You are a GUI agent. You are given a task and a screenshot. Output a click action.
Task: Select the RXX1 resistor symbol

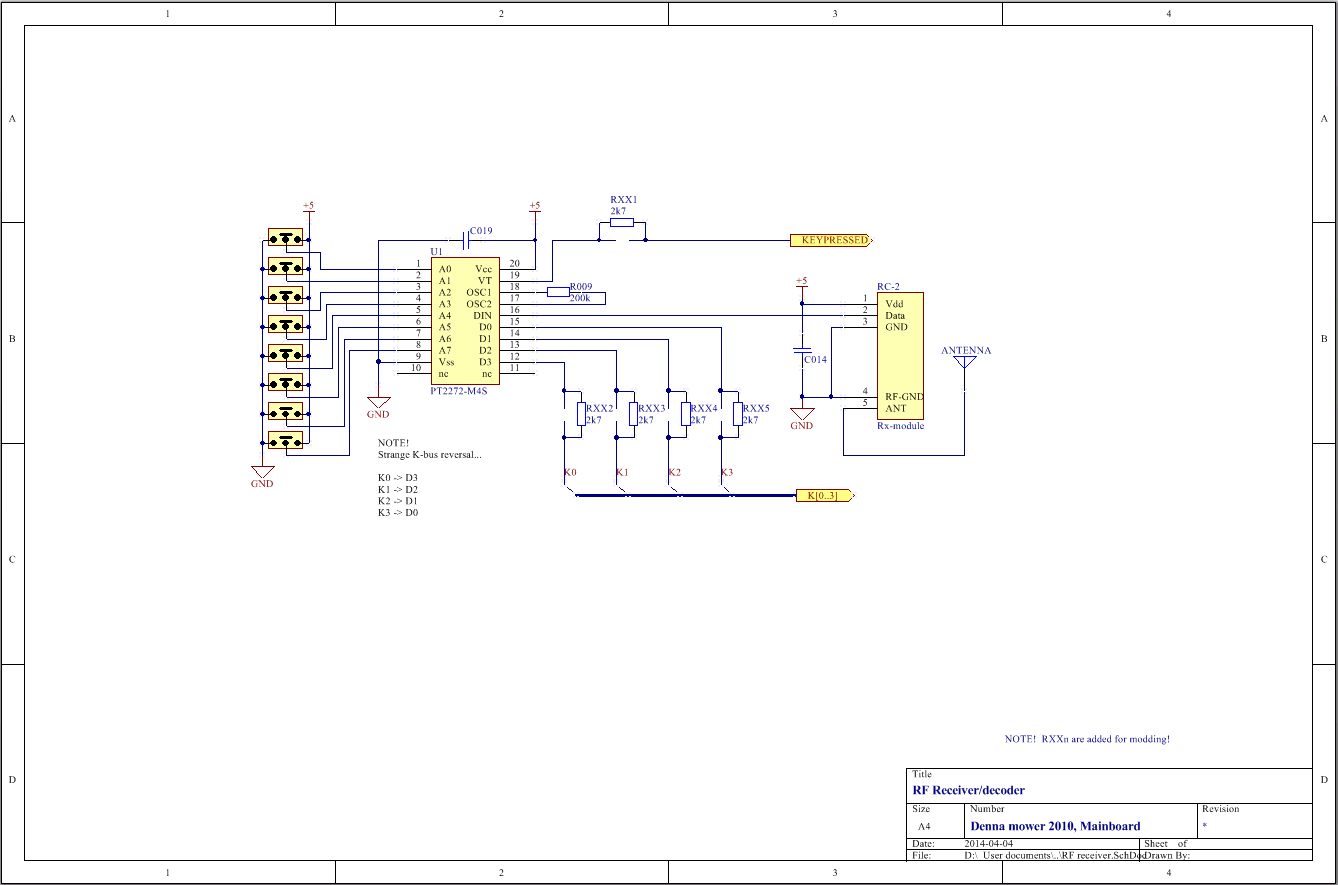(x=622, y=222)
